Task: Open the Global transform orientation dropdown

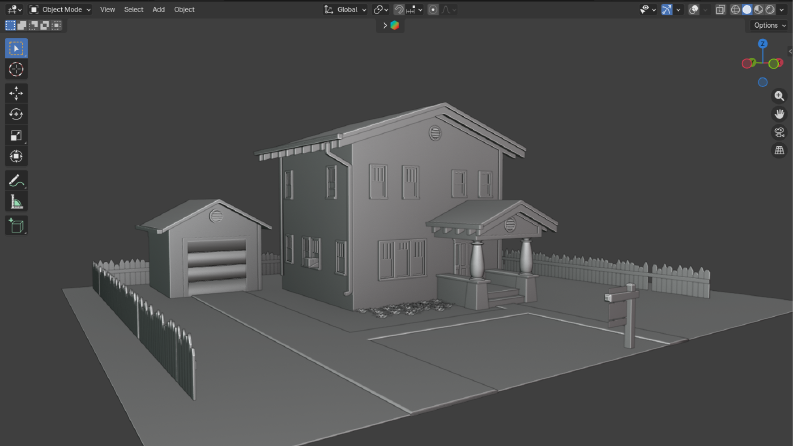Action: [x=345, y=10]
